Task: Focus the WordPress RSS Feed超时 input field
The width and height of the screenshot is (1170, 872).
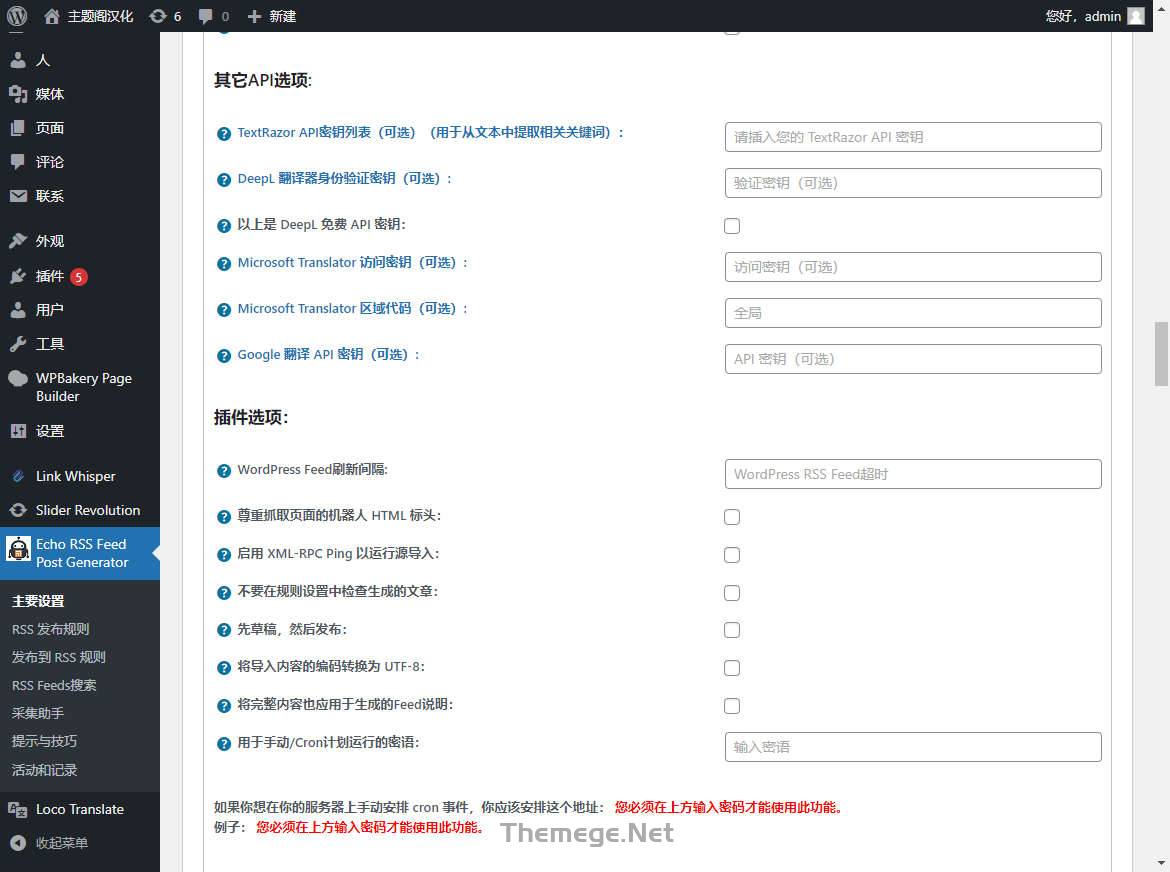Action: coord(913,474)
